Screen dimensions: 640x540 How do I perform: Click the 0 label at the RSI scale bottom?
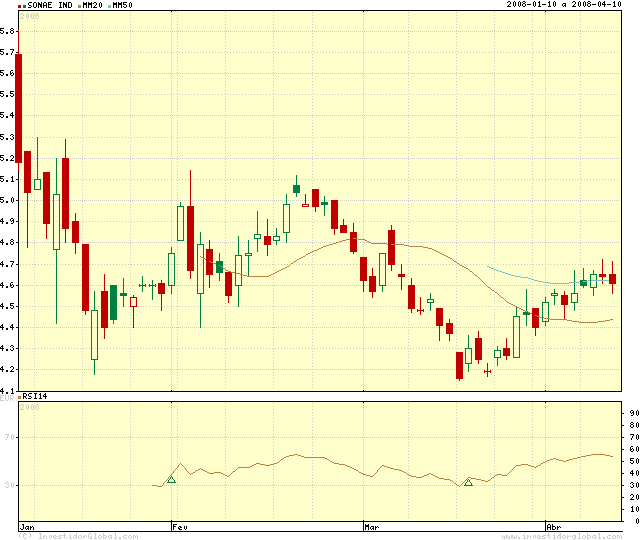tap(637, 521)
